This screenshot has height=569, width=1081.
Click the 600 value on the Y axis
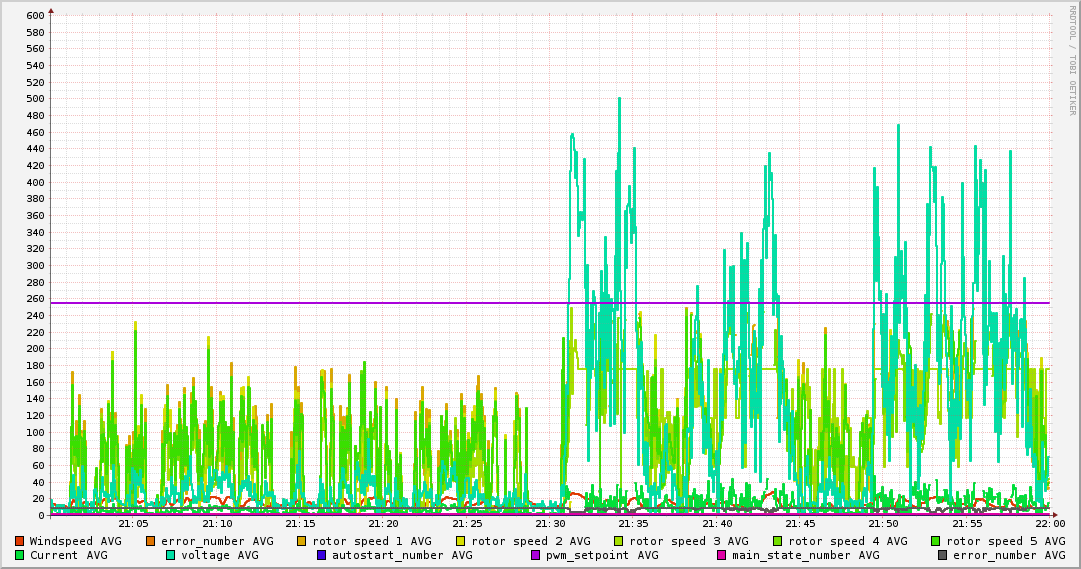tap(35, 15)
